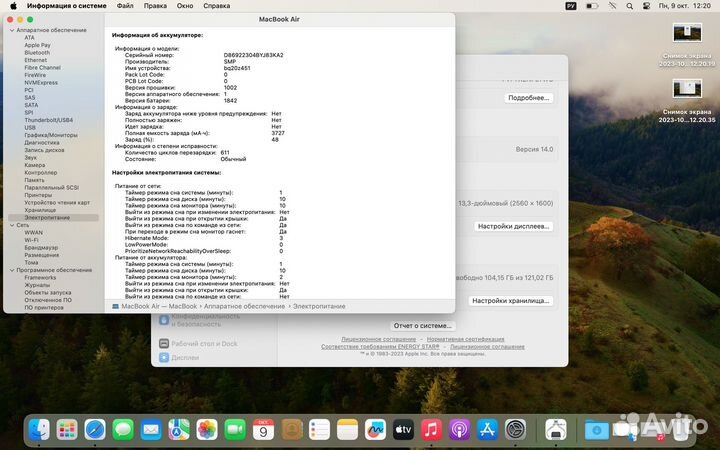Select Брандмауэр under Сеть
This screenshot has width=720, height=450.
pyautogui.click(x=41, y=248)
